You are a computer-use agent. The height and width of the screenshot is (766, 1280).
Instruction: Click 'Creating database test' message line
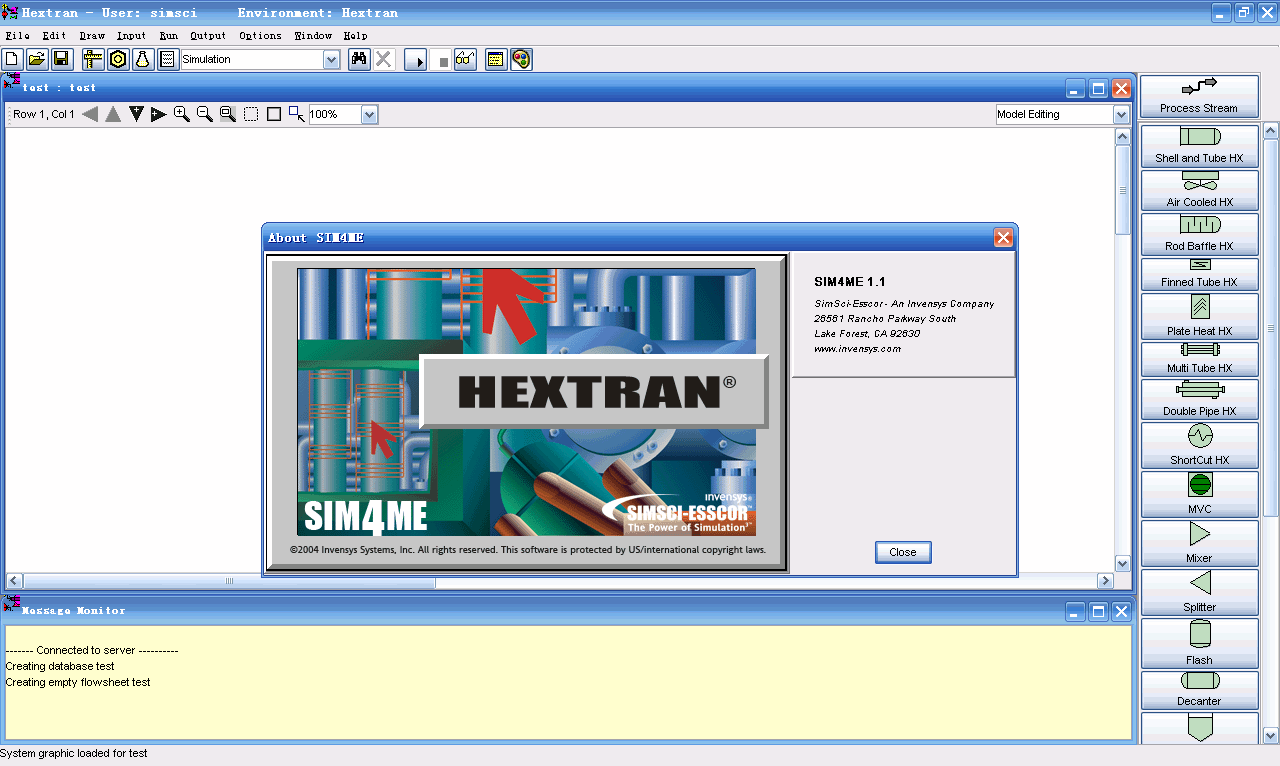pyautogui.click(x=60, y=666)
